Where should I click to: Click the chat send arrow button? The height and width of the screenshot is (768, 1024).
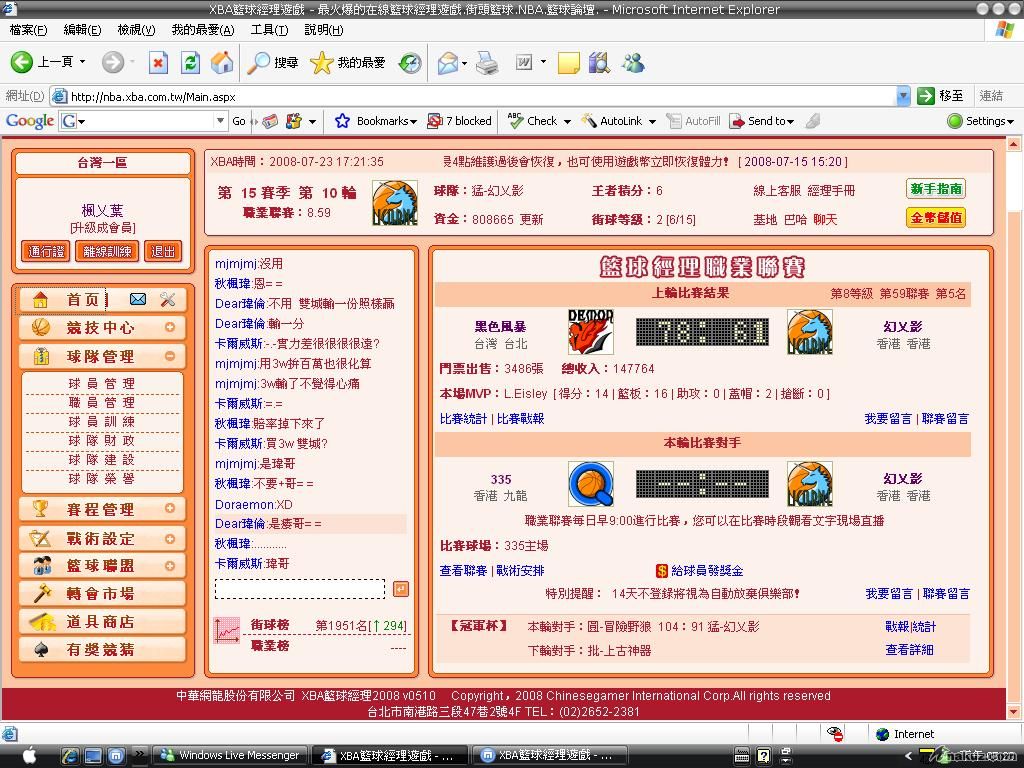point(400,589)
